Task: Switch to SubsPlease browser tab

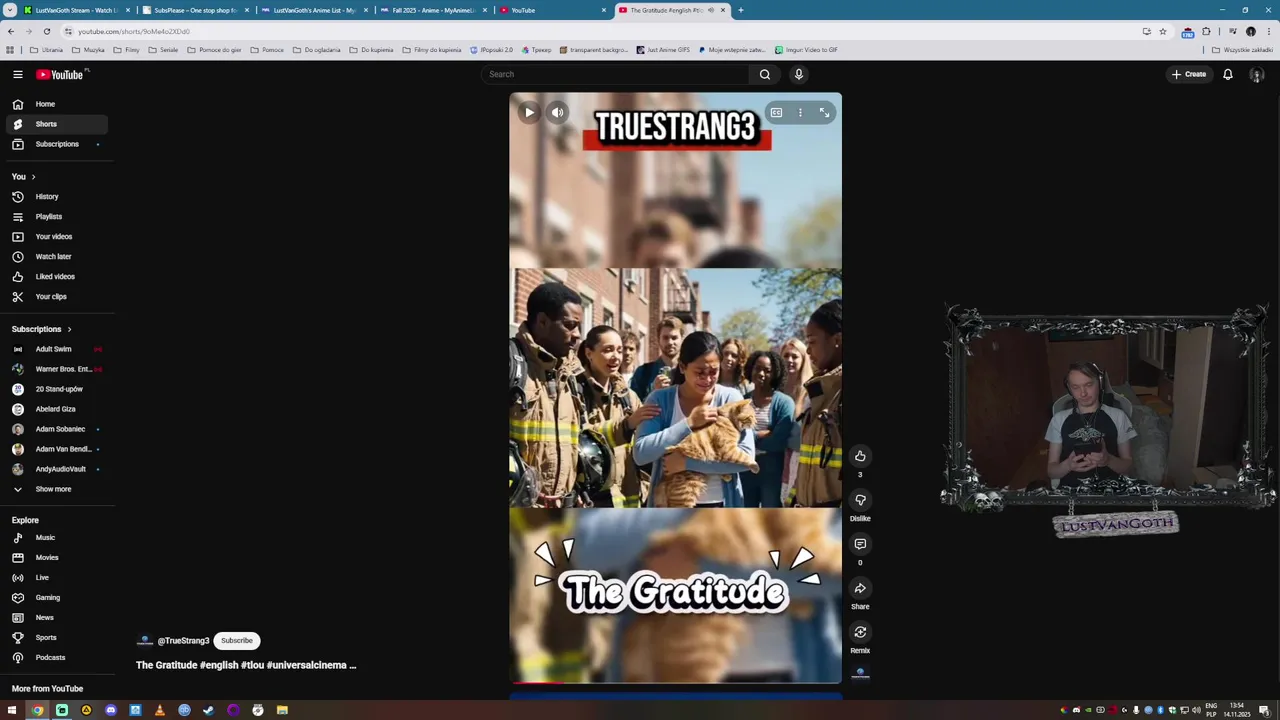Action: point(195,10)
